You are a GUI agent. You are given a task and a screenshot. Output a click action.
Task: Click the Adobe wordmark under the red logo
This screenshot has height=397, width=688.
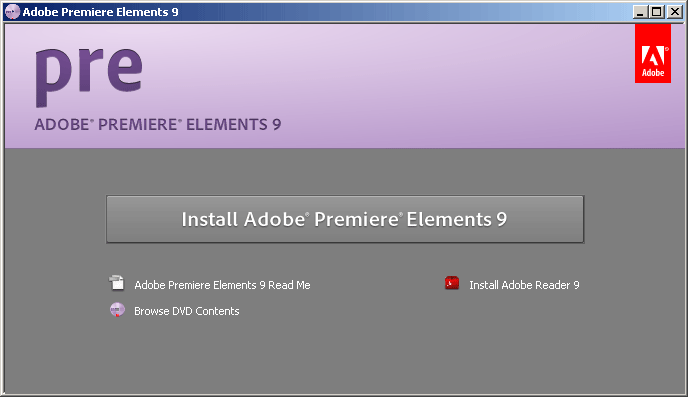pyautogui.click(x=653, y=73)
